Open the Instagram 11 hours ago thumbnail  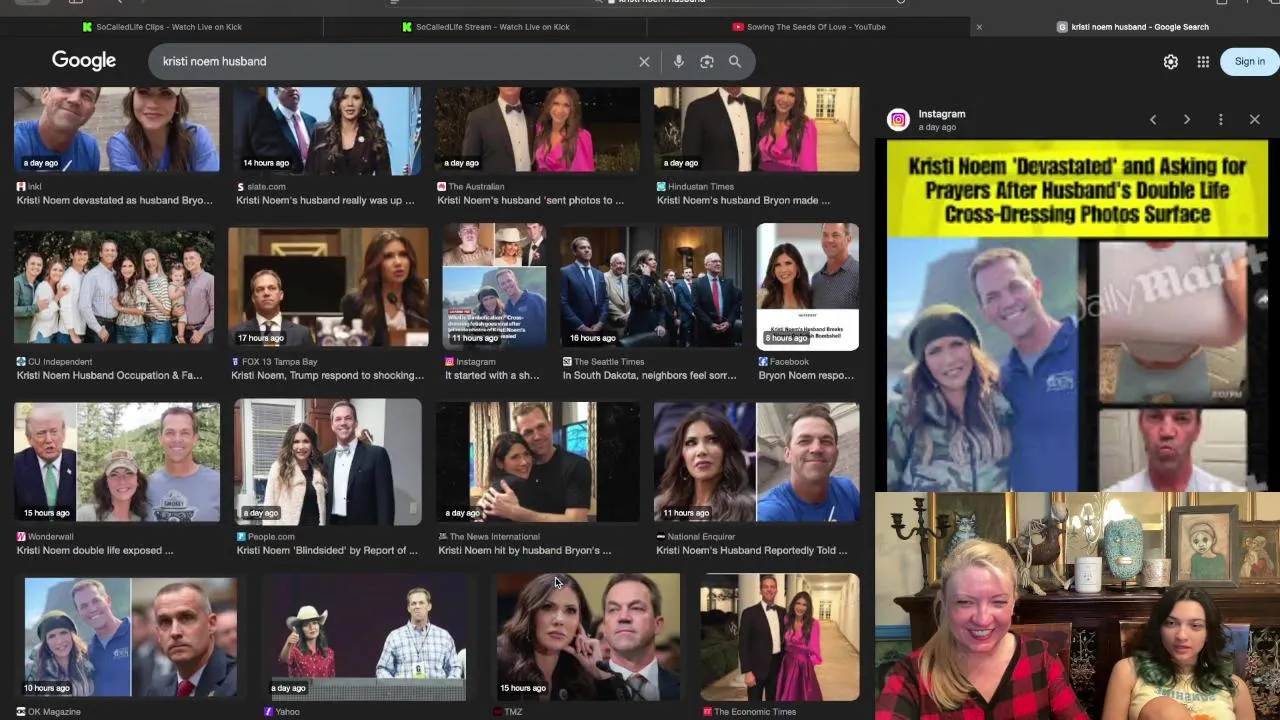tap(495, 286)
